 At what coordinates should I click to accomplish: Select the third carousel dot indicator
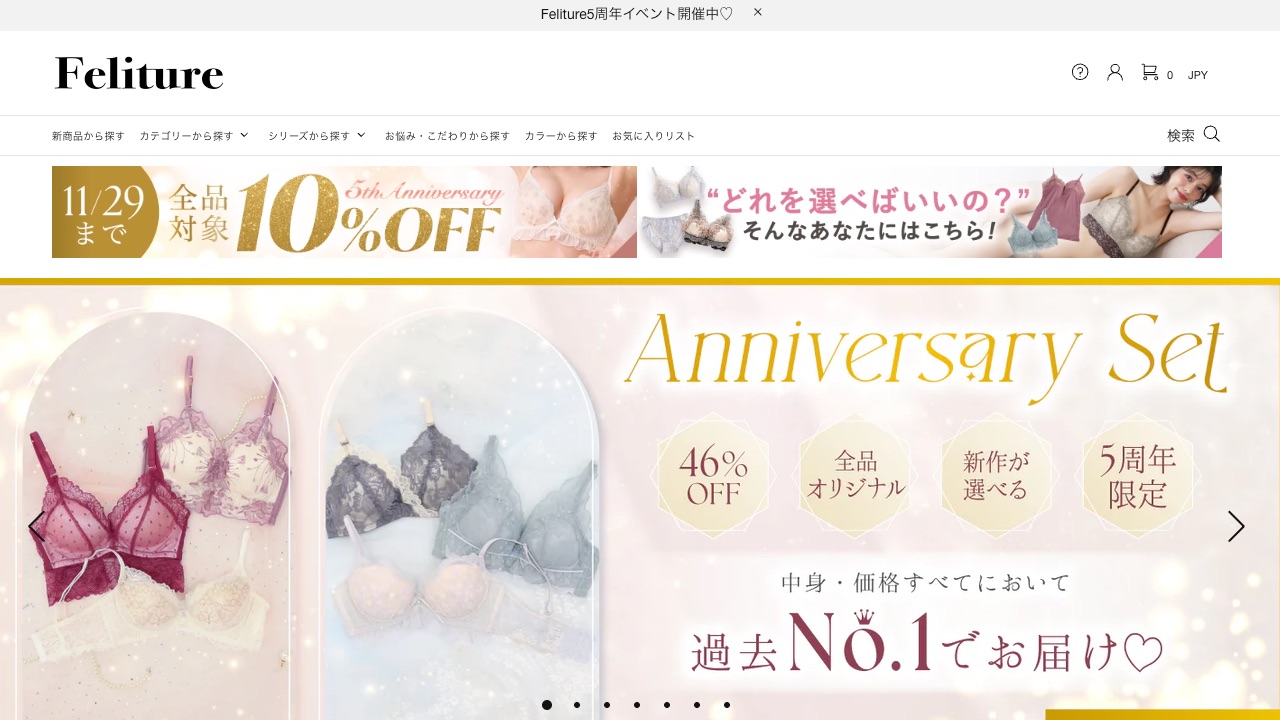(x=607, y=705)
